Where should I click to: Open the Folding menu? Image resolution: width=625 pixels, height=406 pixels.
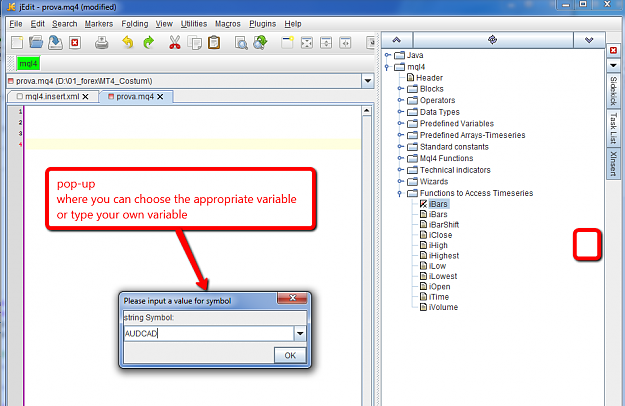click(x=134, y=24)
